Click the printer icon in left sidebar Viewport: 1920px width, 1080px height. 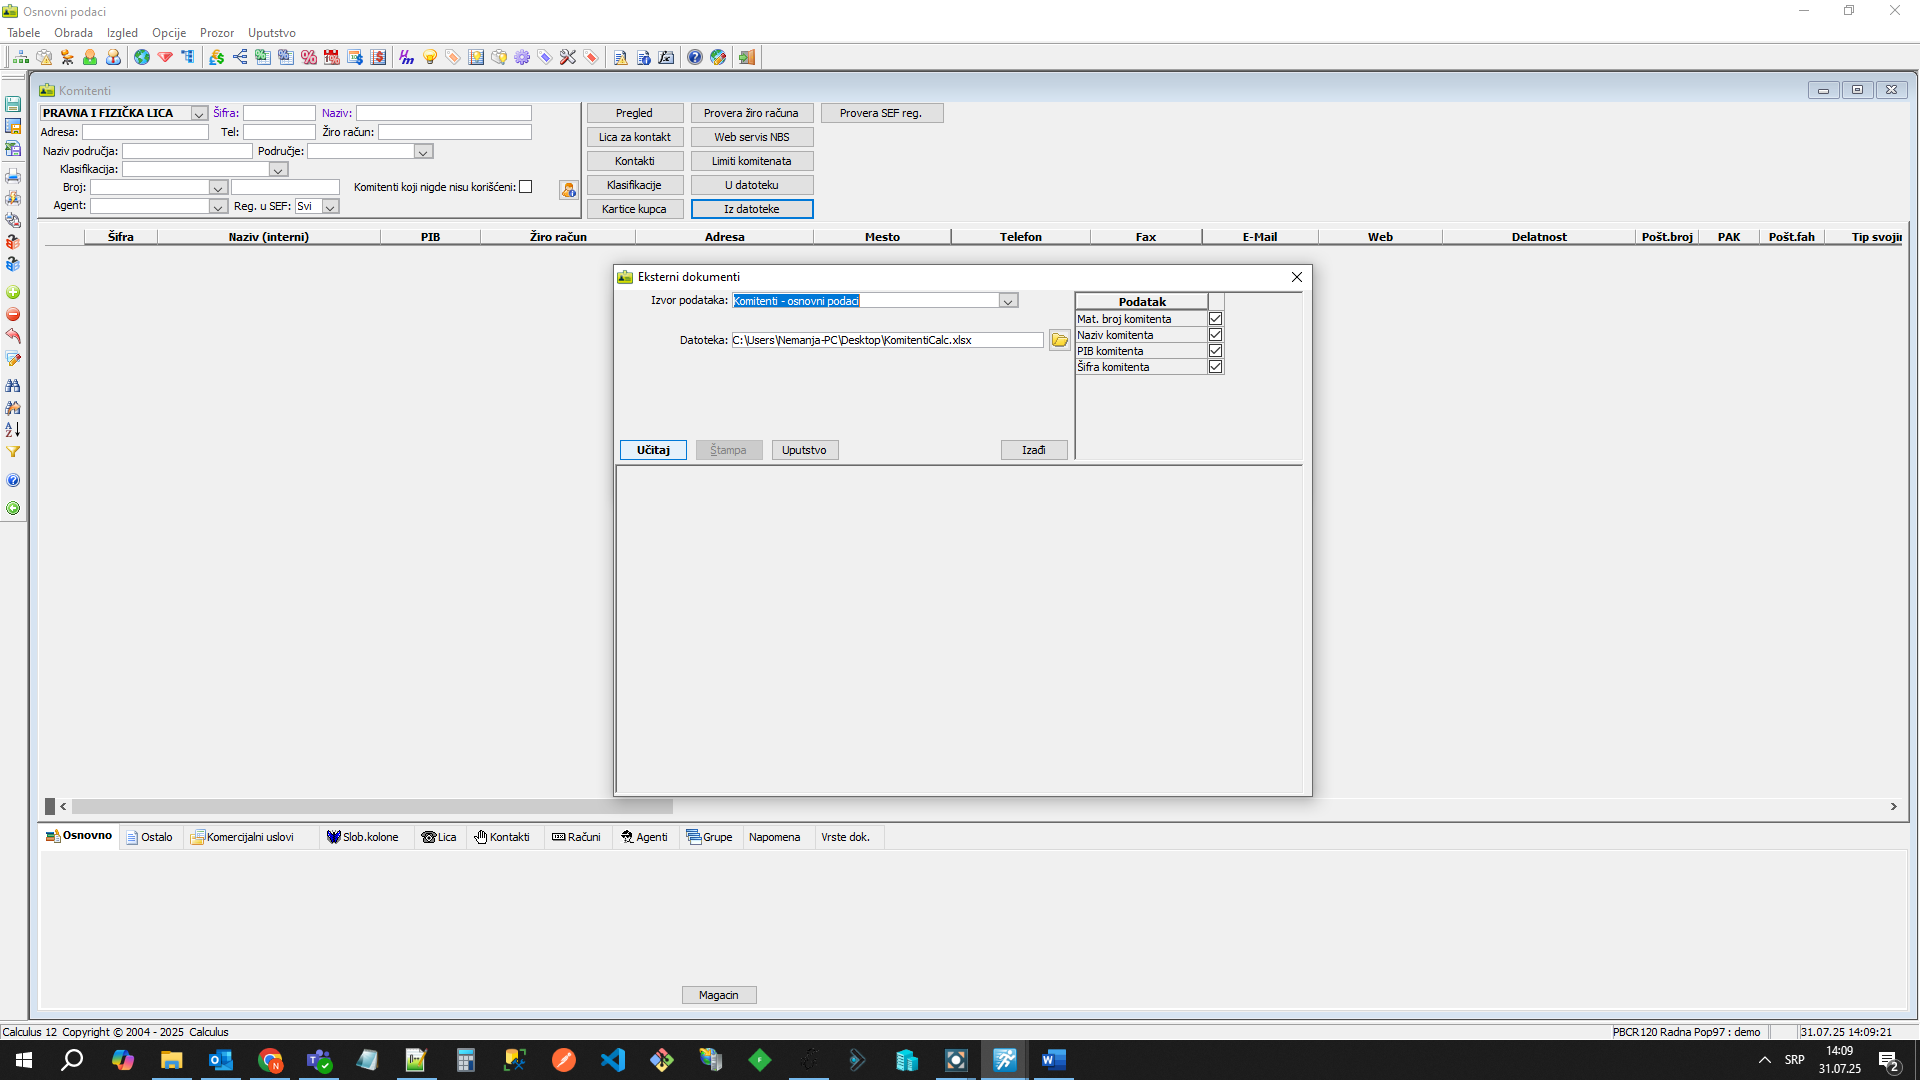[13, 176]
